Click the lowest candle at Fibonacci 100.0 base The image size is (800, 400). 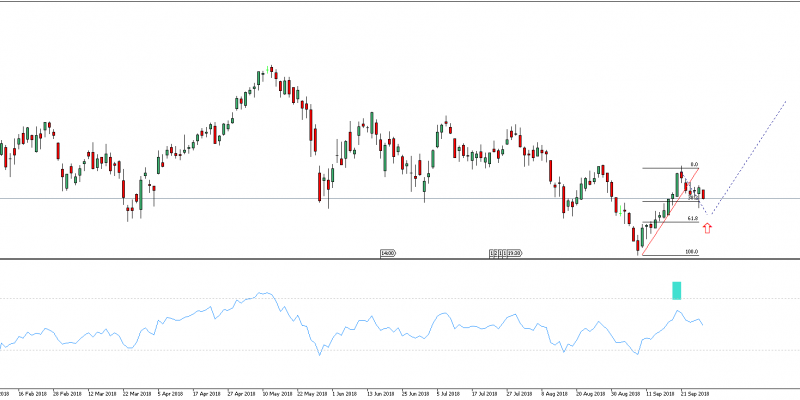[634, 240]
